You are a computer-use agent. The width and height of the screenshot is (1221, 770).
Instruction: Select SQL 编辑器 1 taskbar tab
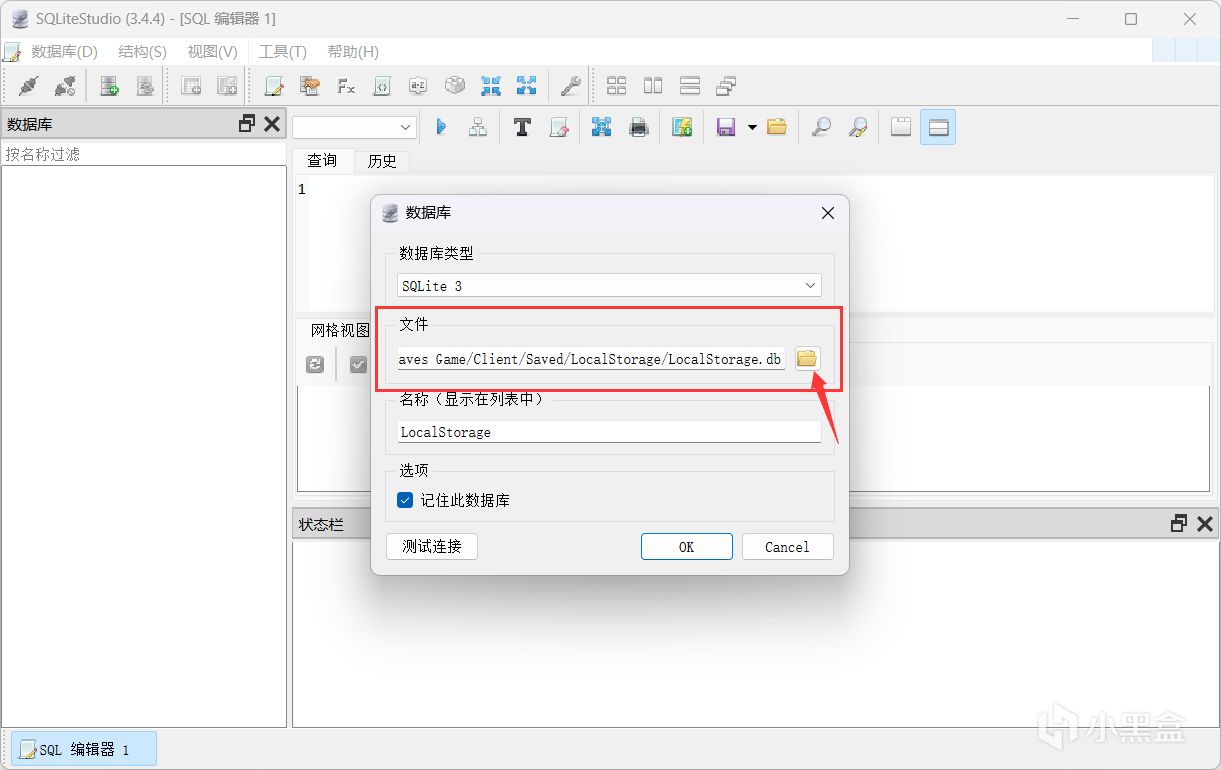[84, 749]
